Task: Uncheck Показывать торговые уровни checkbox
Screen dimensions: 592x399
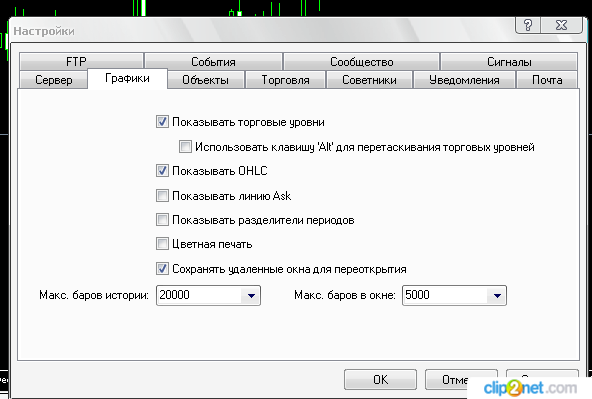Action: (x=162, y=122)
